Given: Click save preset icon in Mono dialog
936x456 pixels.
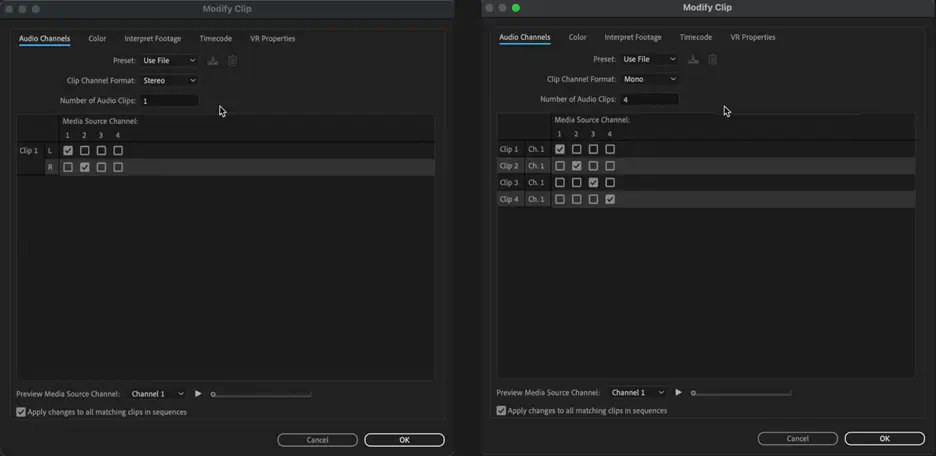Looking at the screenshot, I should click(x=693, y=60).
